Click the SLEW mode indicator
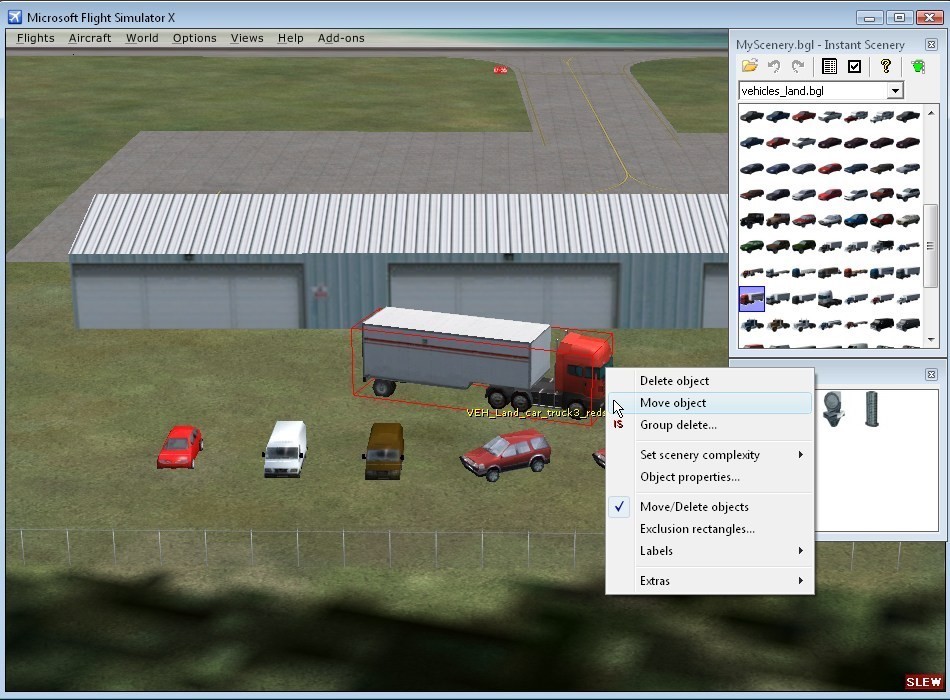This screenshot has width=950, height=700. coord(923,682)
